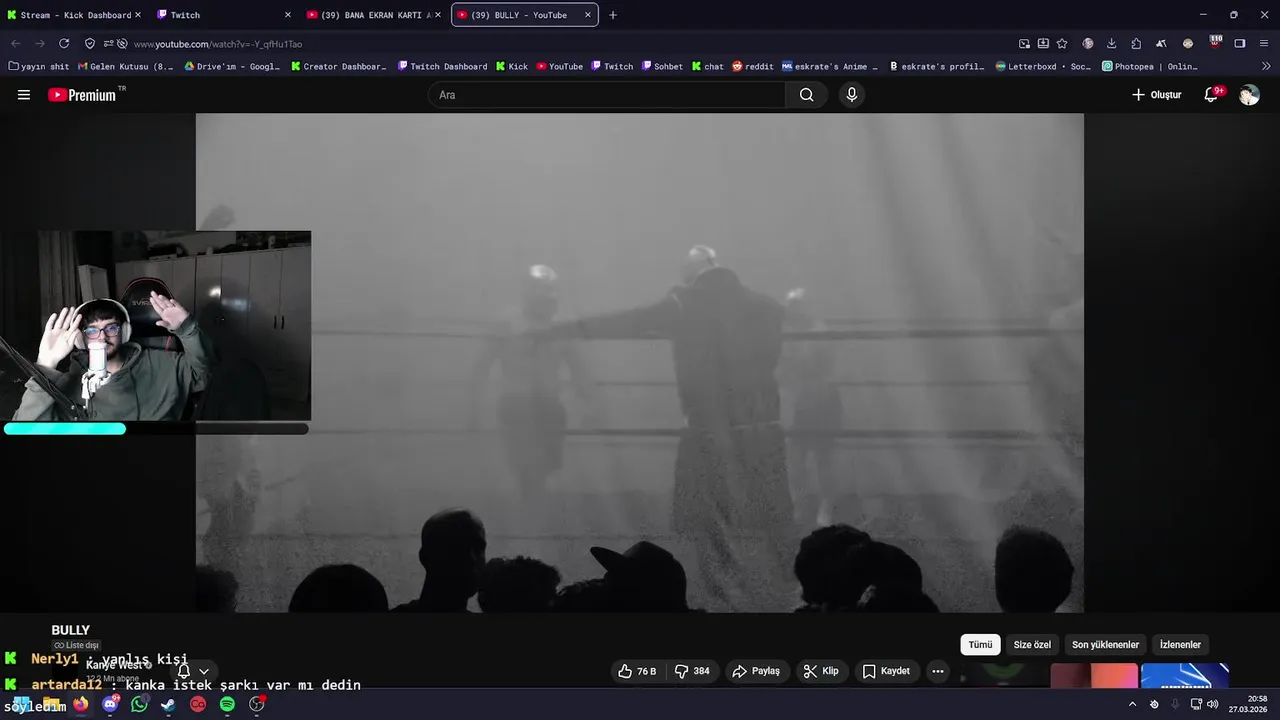Bookmark this page with the star icon

(1062, 44)
